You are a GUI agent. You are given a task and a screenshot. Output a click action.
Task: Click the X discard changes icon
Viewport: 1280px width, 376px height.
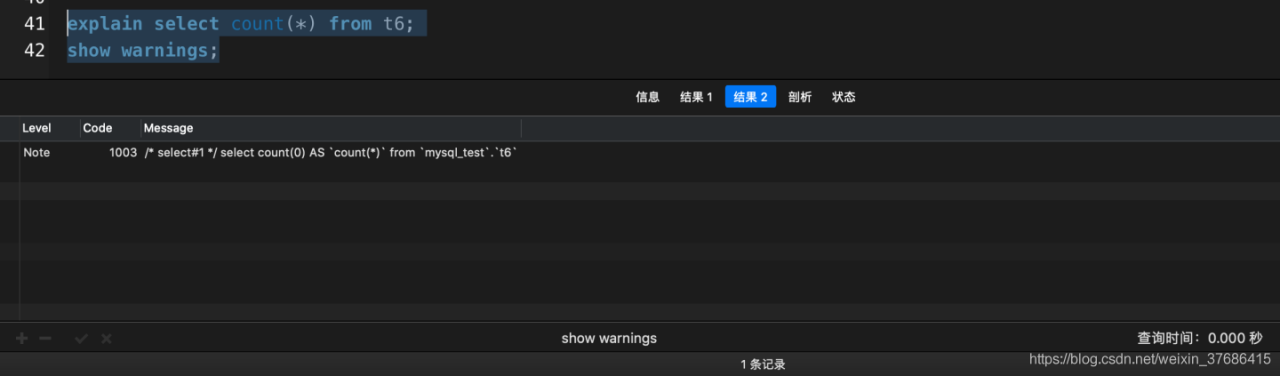pyautogui.click(x=106, y=339)
